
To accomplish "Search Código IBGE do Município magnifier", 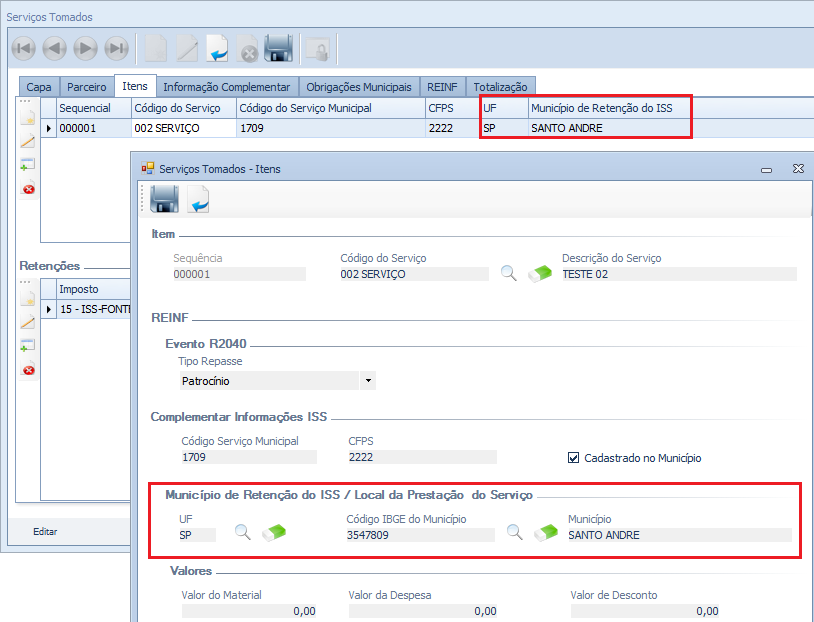I will click(515, 532).
